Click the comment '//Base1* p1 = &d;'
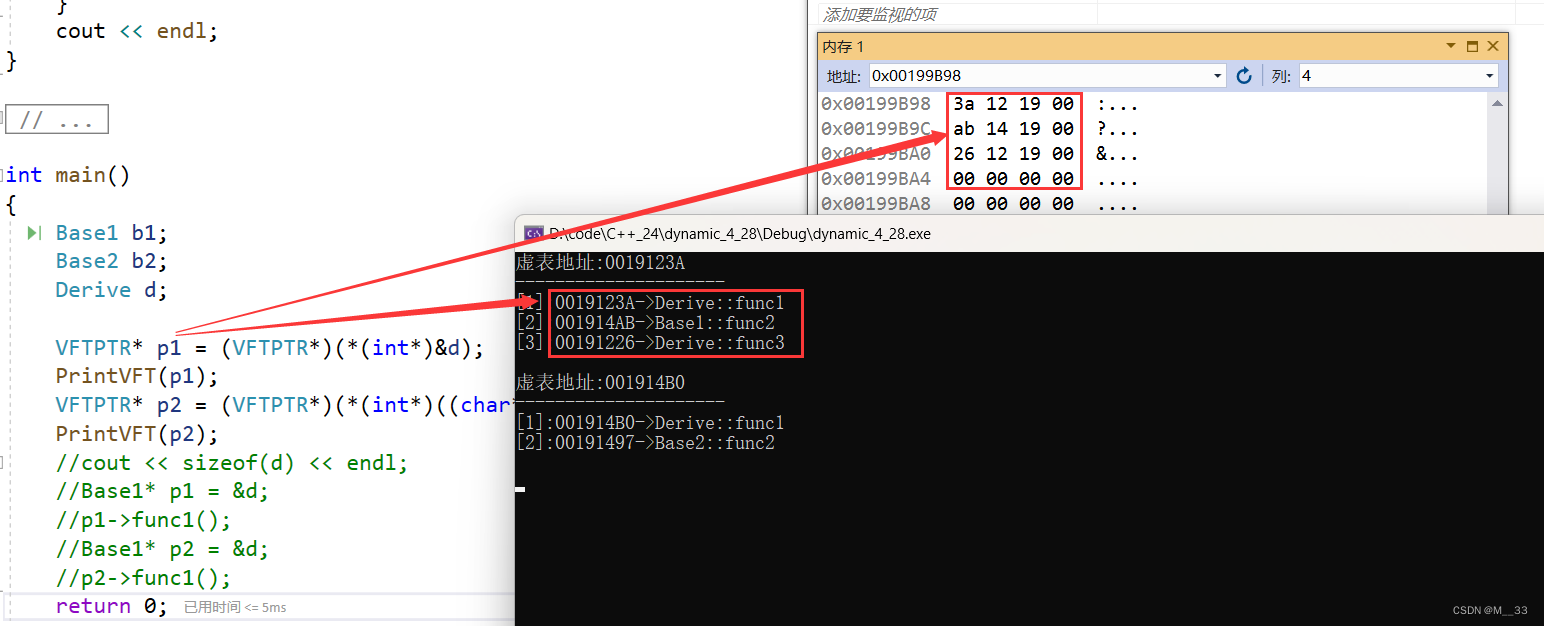The width and height of the screenshot is (1544, 626). tap(162, 492)
